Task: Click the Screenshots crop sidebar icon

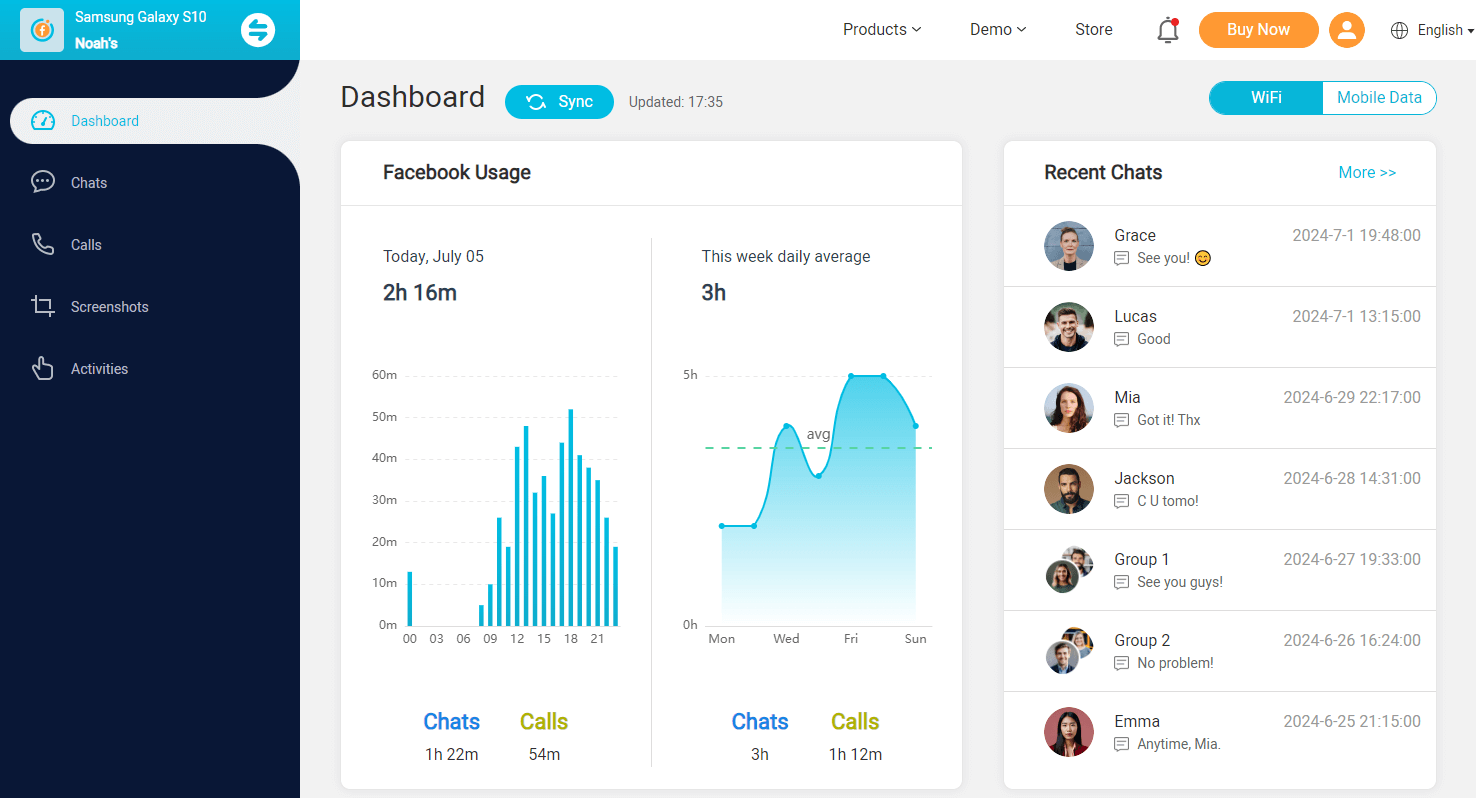Action: tap(43, 306)
